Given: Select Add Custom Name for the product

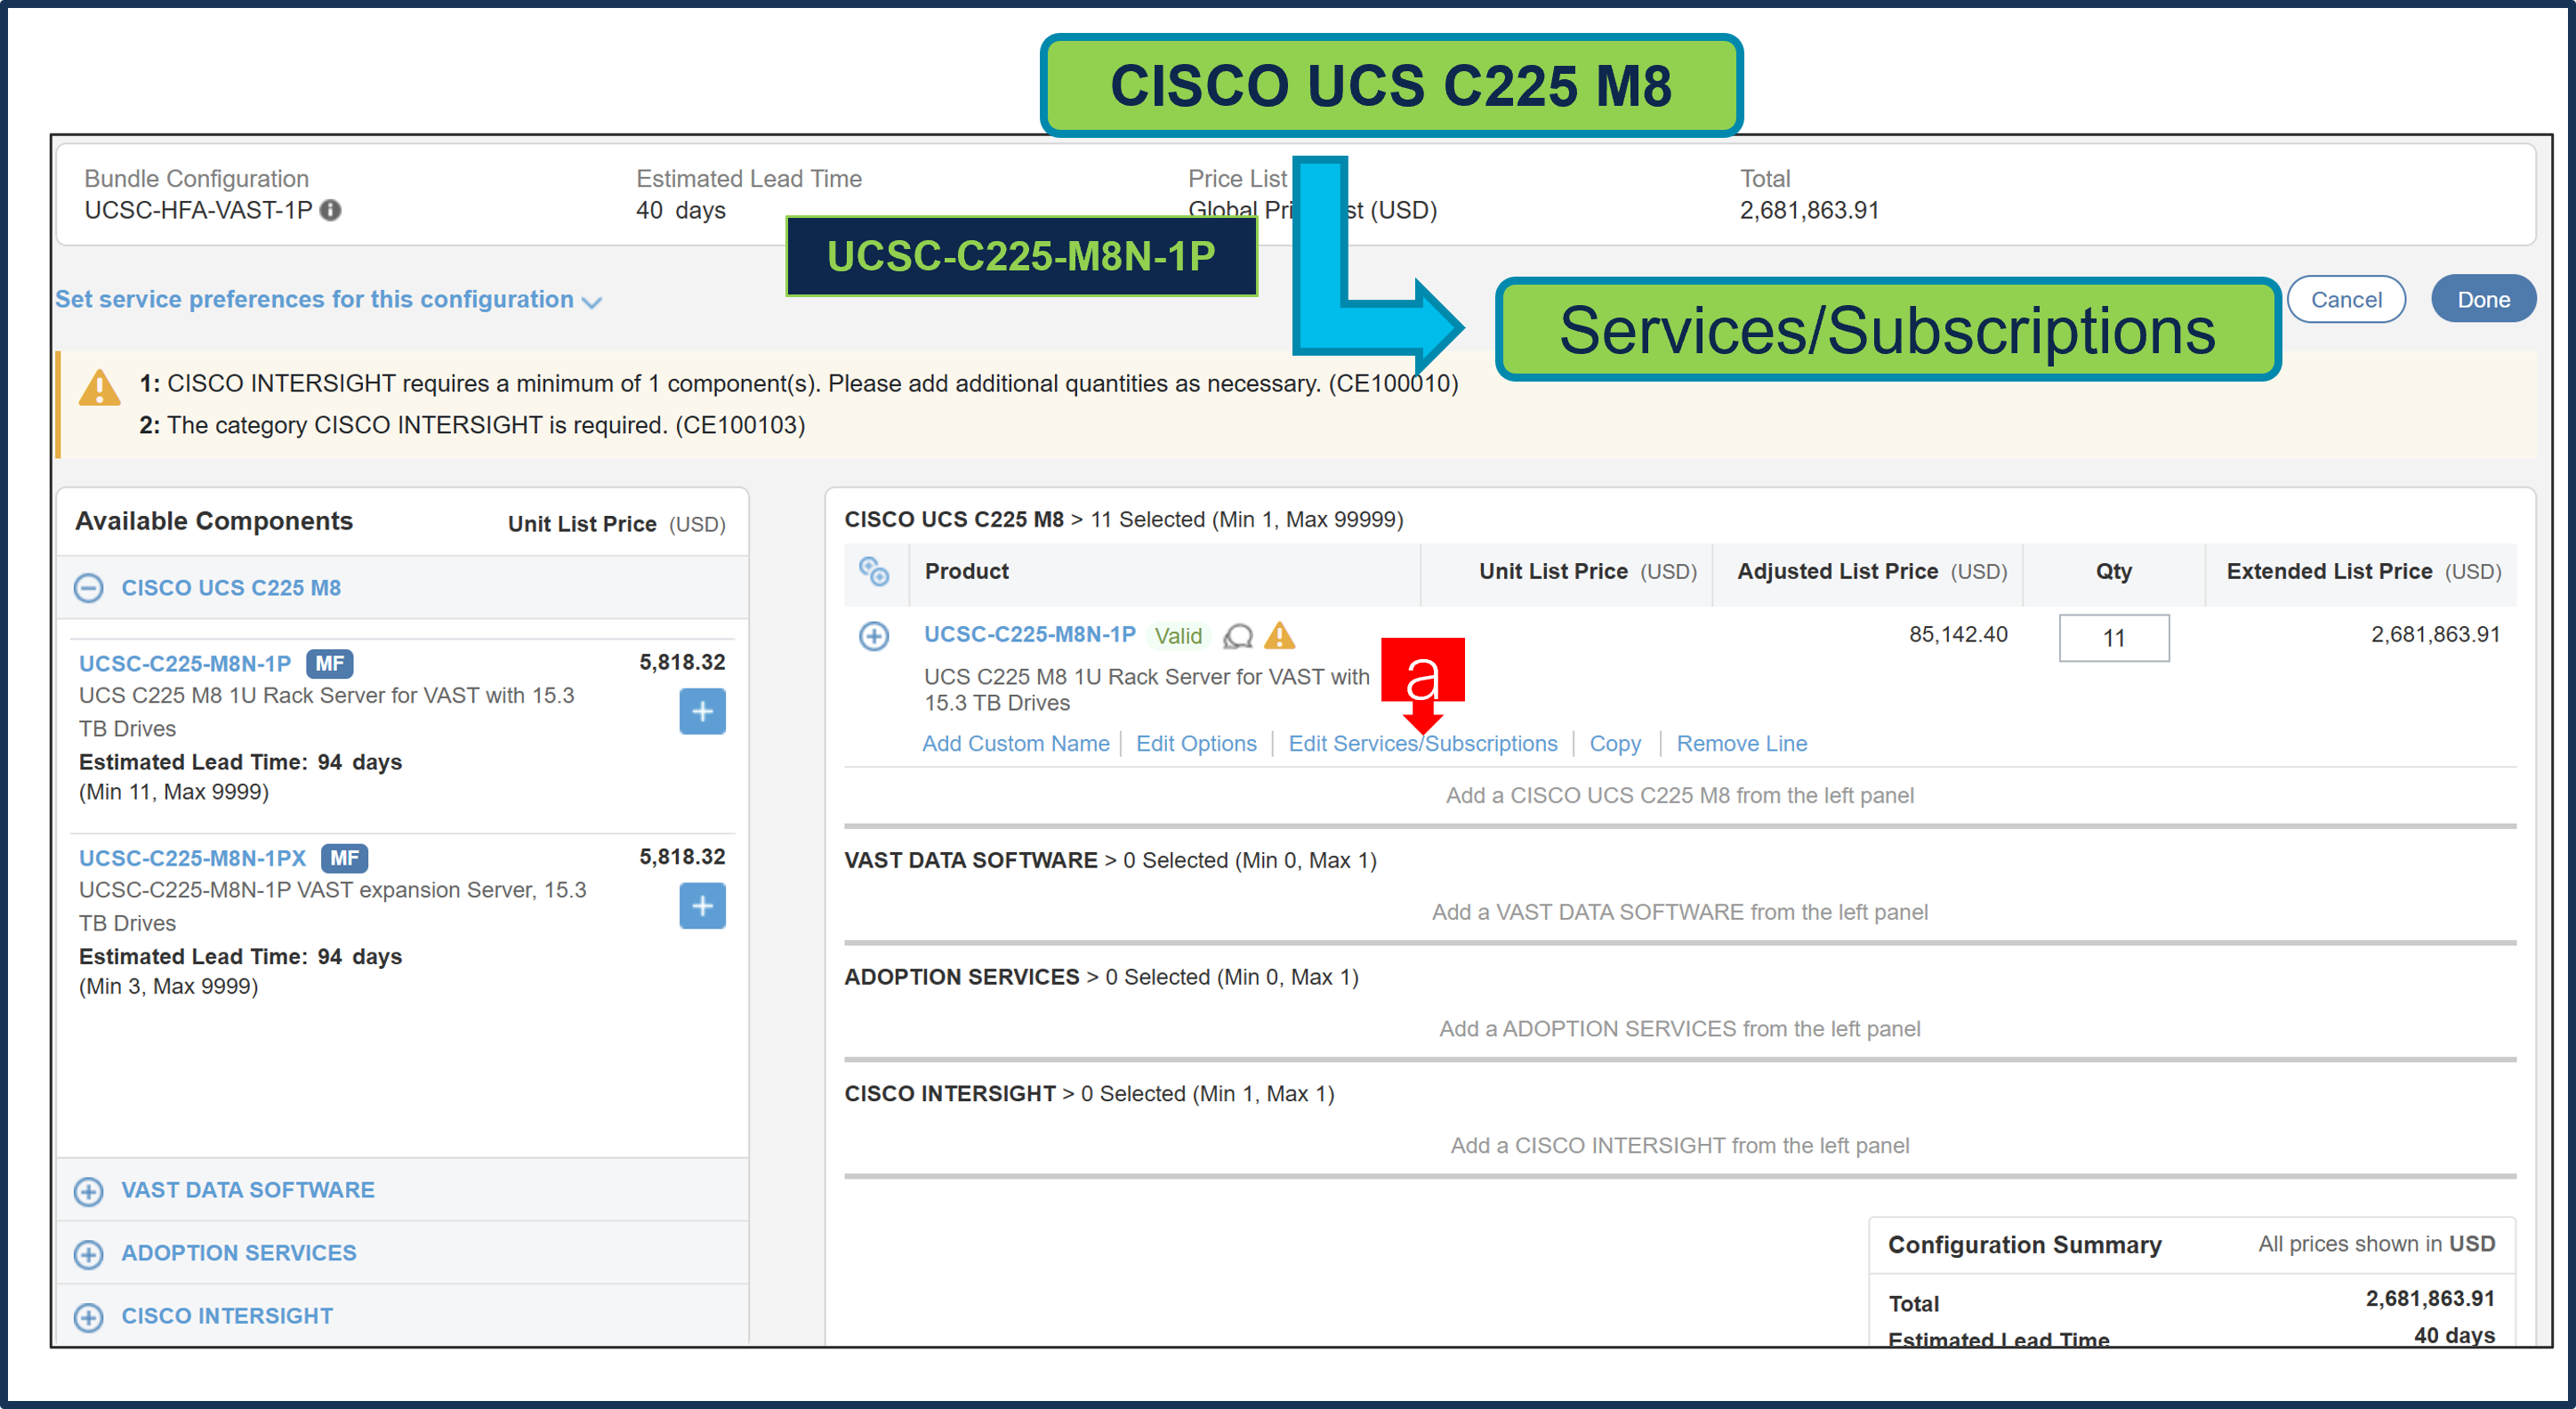Looking at the screenshot, I should tap(1016, 743).
